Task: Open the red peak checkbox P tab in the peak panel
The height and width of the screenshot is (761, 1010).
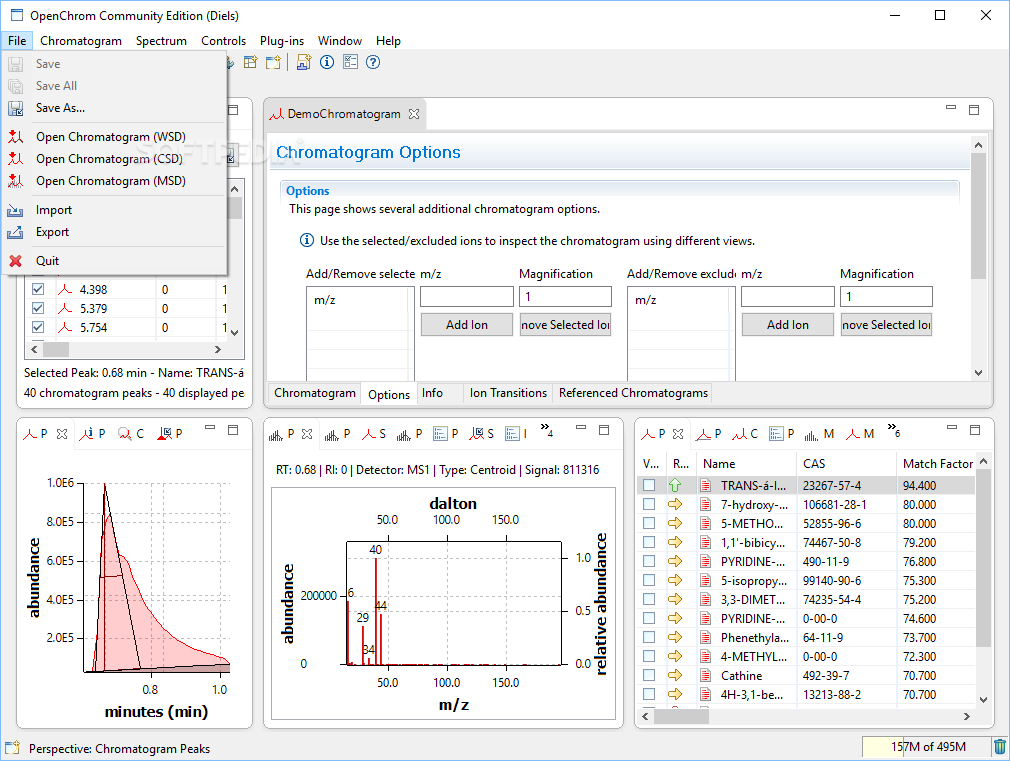Action: click(170, 434)
